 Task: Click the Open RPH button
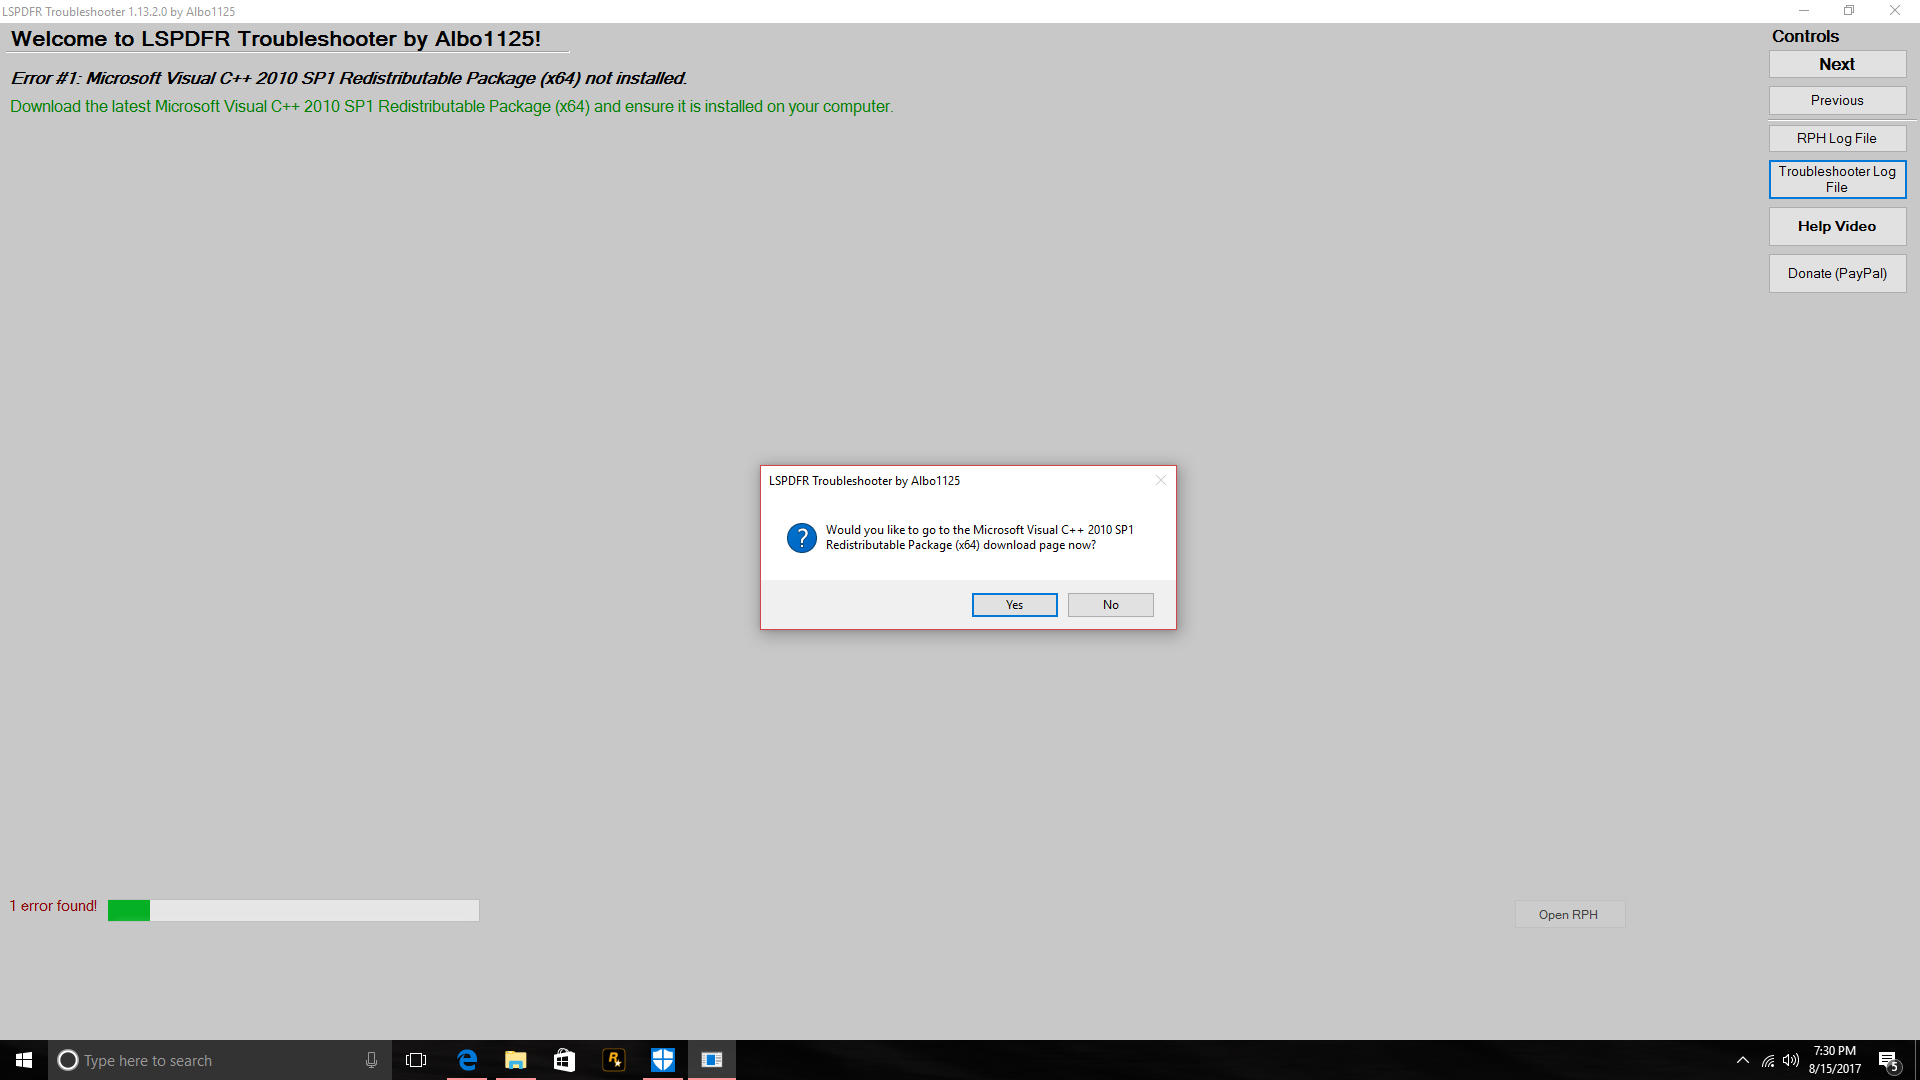1568,914
